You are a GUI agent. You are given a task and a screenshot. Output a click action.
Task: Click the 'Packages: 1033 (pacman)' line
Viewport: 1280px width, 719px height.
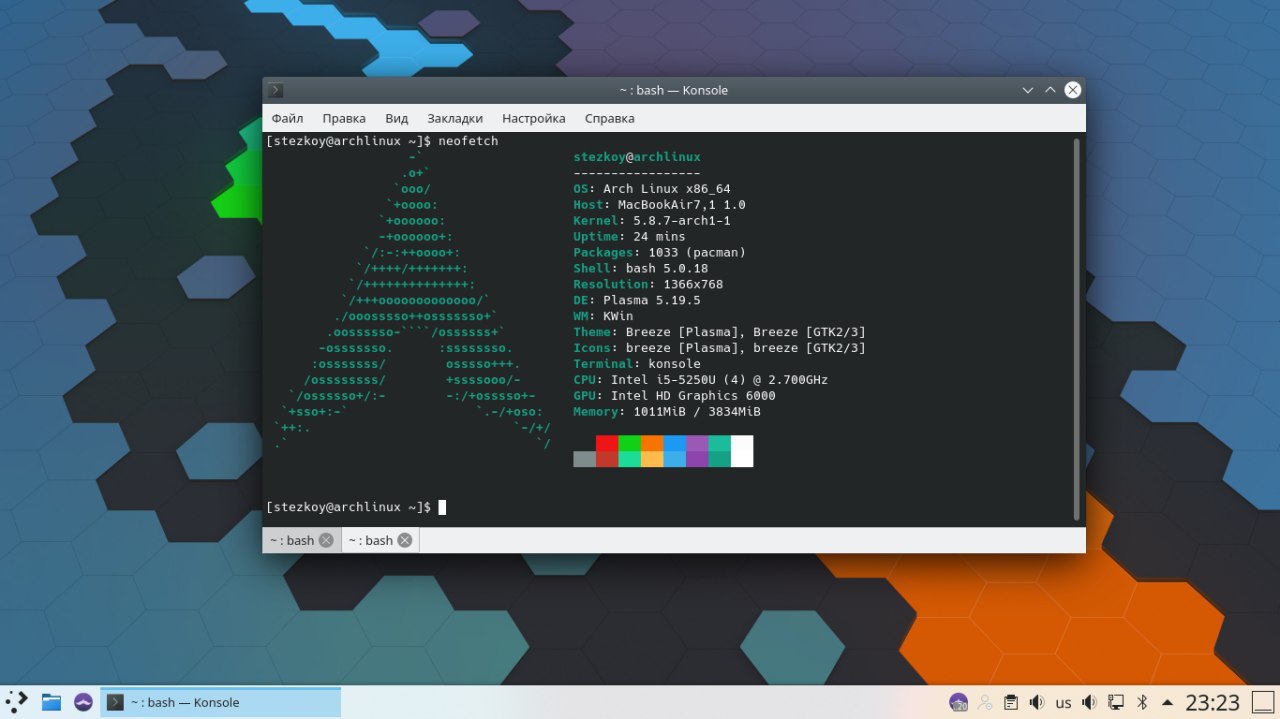click(x=659, y=253)
